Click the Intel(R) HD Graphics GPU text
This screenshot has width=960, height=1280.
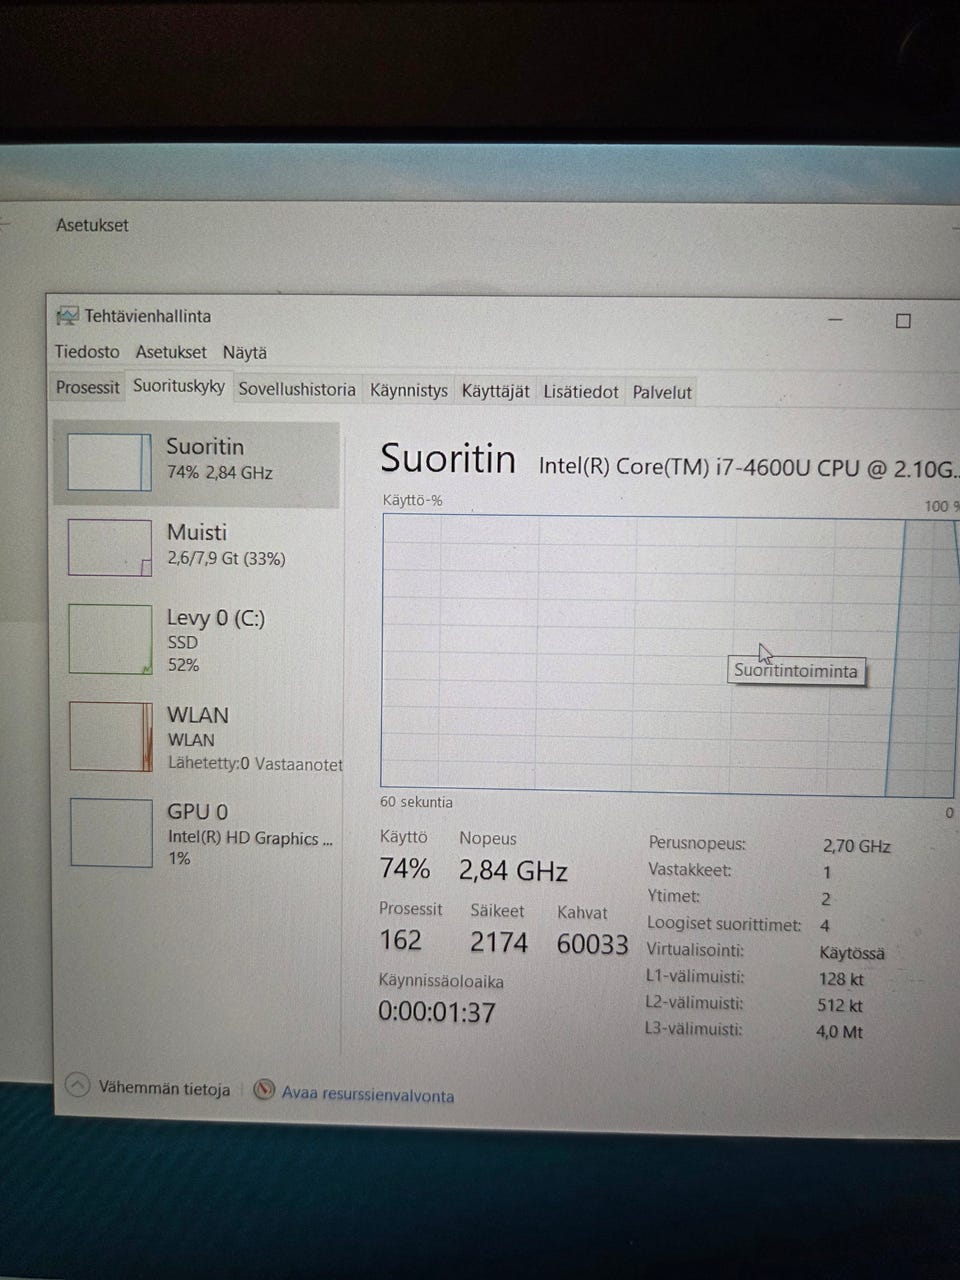tap(250, 838)
